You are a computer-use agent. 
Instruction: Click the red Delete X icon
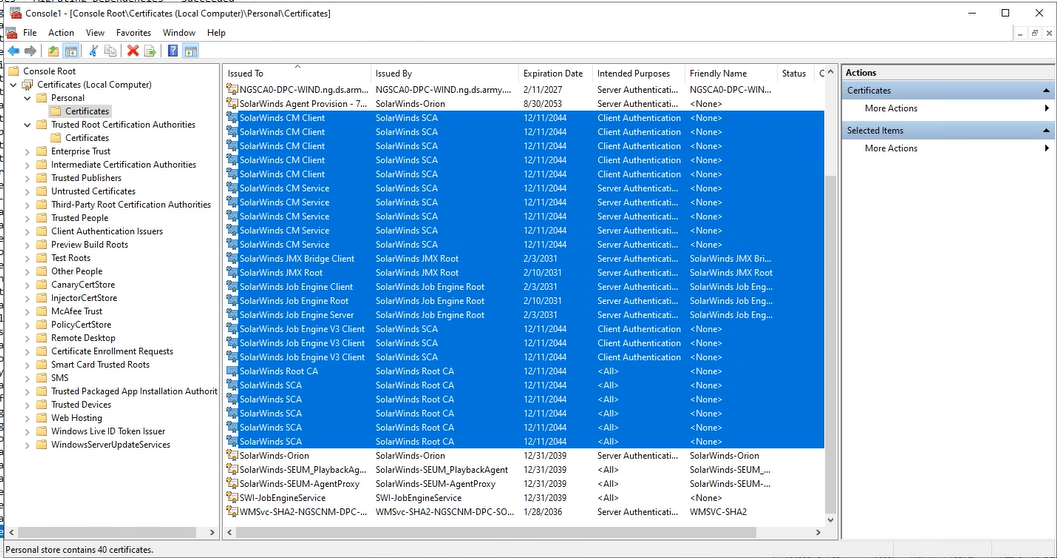pos(133,51)
